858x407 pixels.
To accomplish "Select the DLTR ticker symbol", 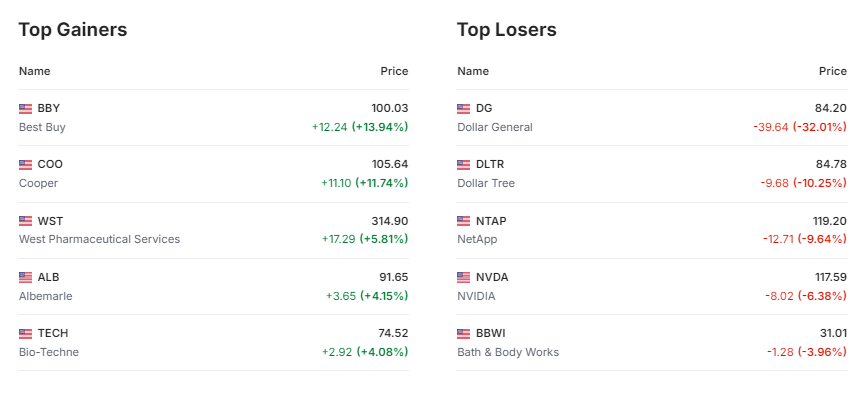I will (490, 164).
